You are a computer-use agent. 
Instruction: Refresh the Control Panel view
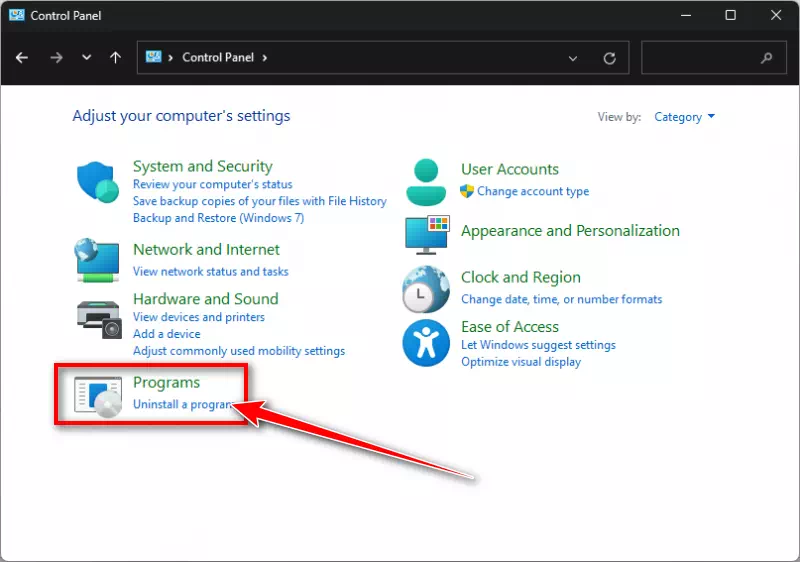click(x=609, y=58)
